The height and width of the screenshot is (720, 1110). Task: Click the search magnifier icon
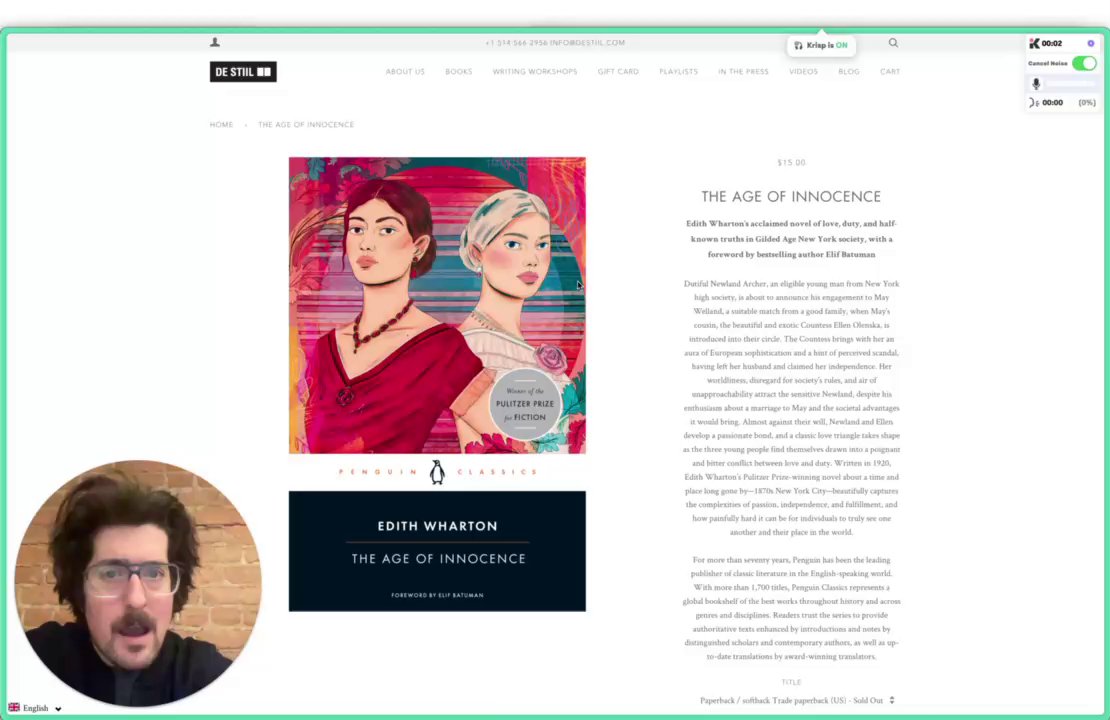click(893, 43)
